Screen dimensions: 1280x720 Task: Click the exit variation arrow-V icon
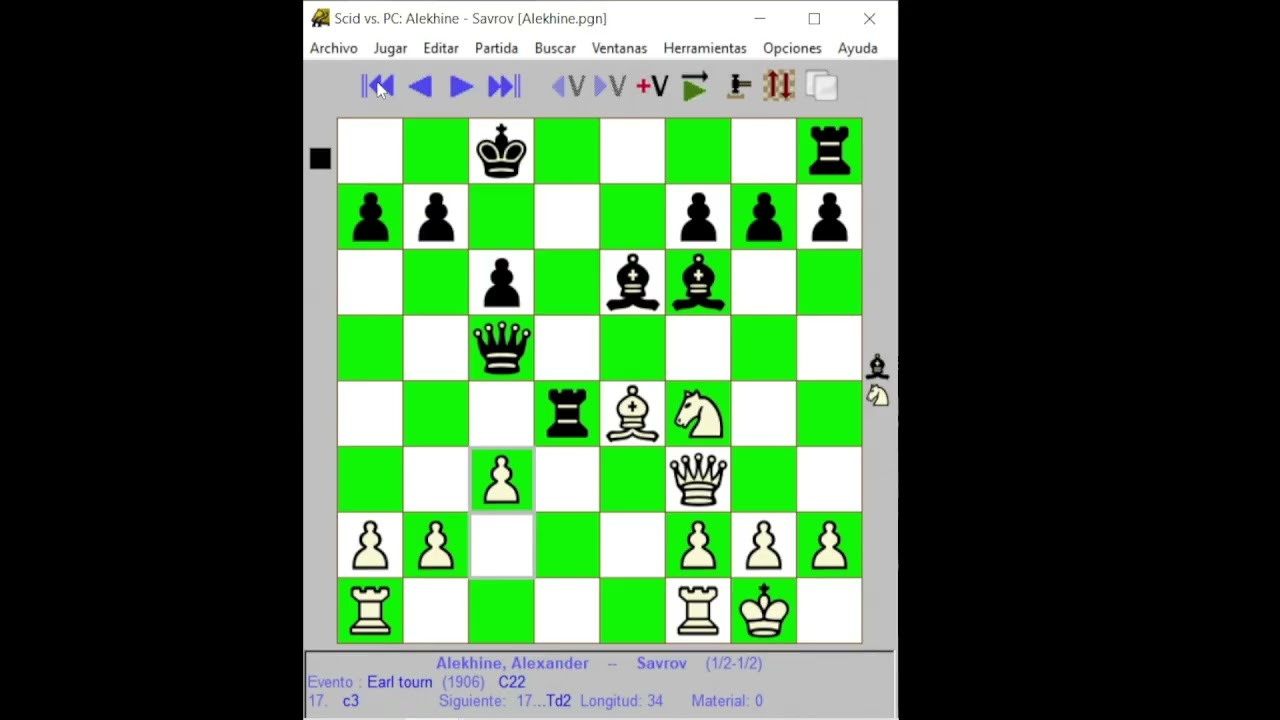568,87
